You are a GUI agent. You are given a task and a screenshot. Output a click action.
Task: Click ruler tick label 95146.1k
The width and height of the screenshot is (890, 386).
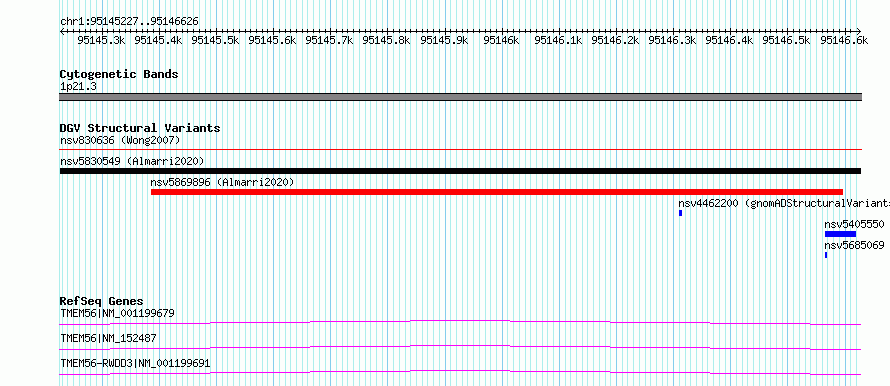click(x=559, y=40)
